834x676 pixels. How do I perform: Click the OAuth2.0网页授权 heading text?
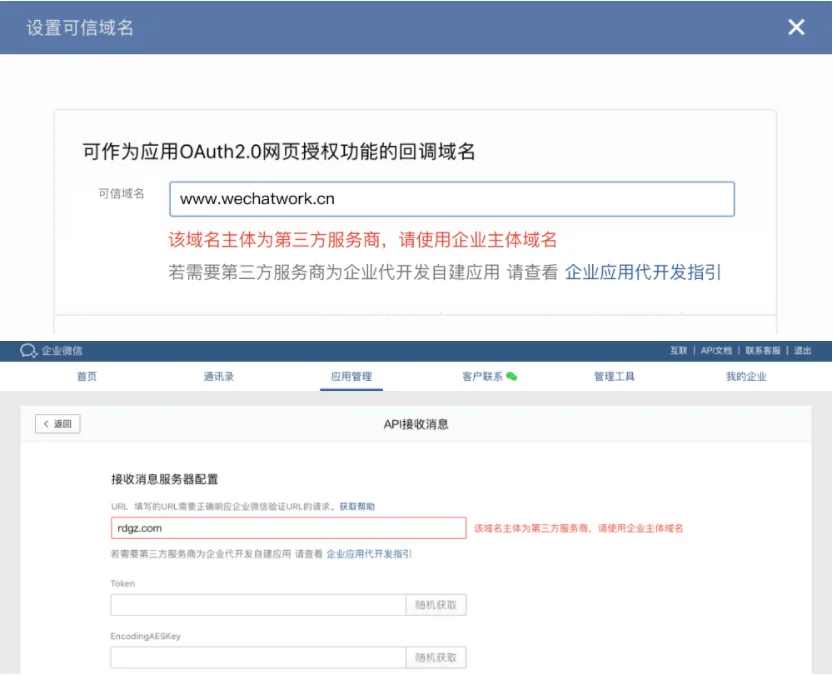(x=279, y=152)
